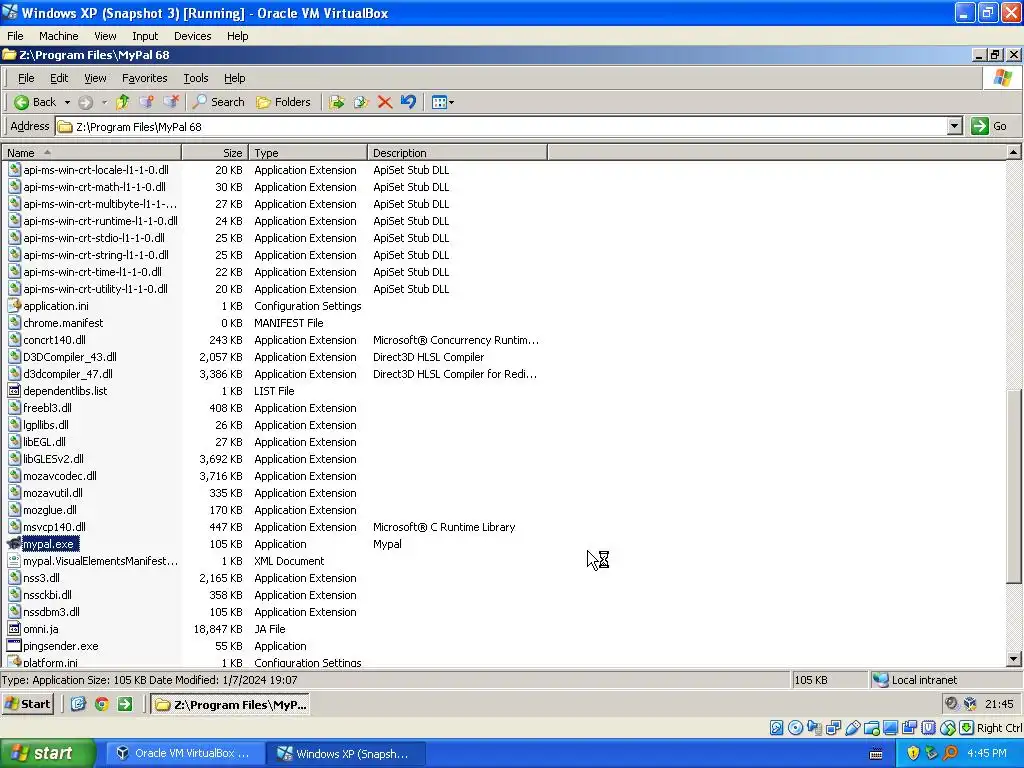Sort files by Description column header
The width and height of the screenshot is (1024, 768).
pyautogui.click(x=457, y=153)
